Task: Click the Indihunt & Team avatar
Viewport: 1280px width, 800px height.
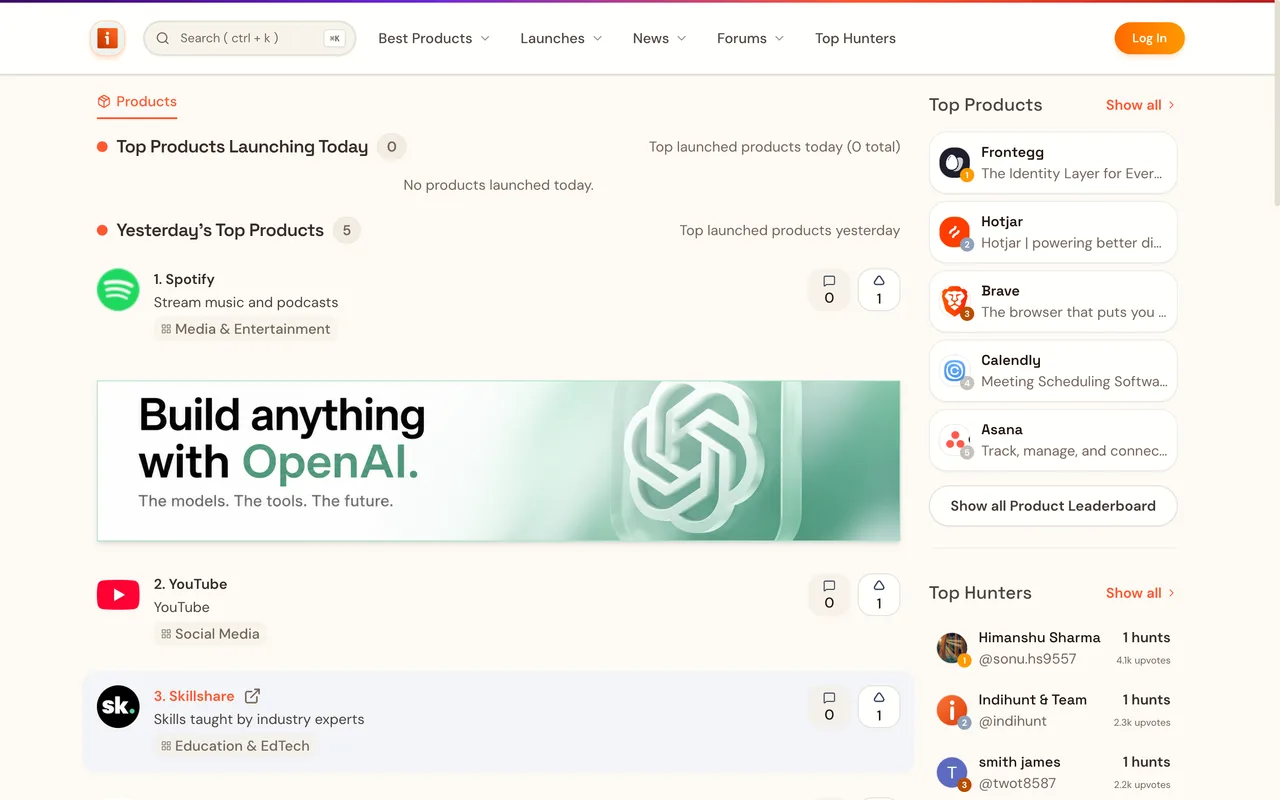Action: pyautogui.click(x=952, y=710)
